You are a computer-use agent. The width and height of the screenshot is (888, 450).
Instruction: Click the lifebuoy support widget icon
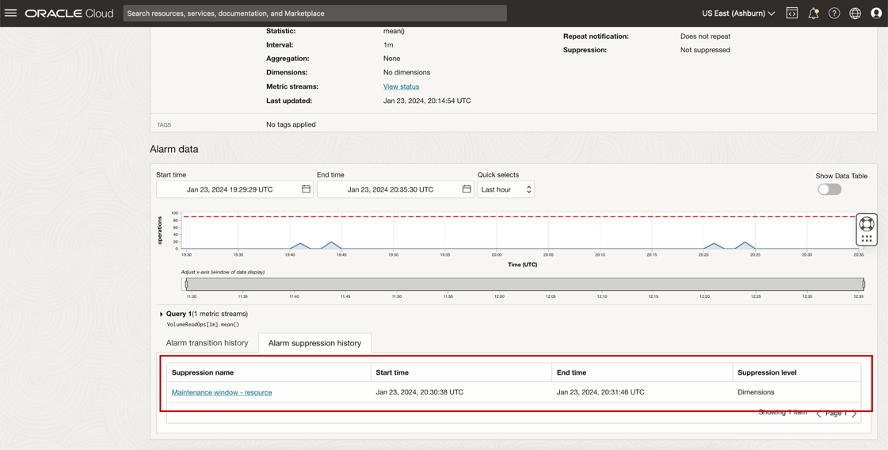[866, 223]
